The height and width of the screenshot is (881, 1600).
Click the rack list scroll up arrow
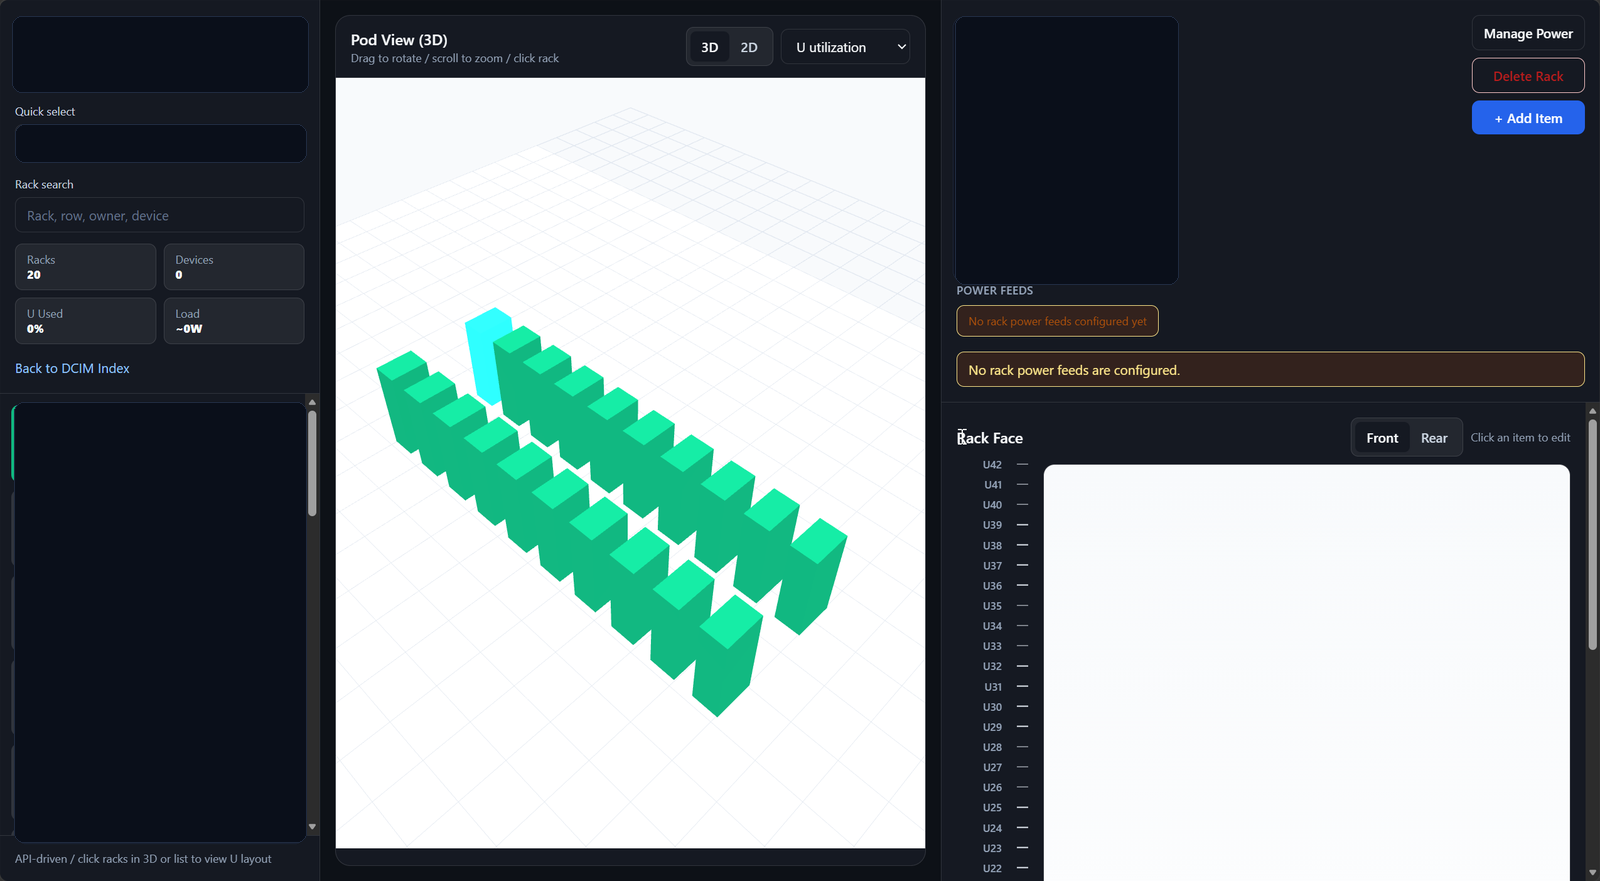point(312,402)
